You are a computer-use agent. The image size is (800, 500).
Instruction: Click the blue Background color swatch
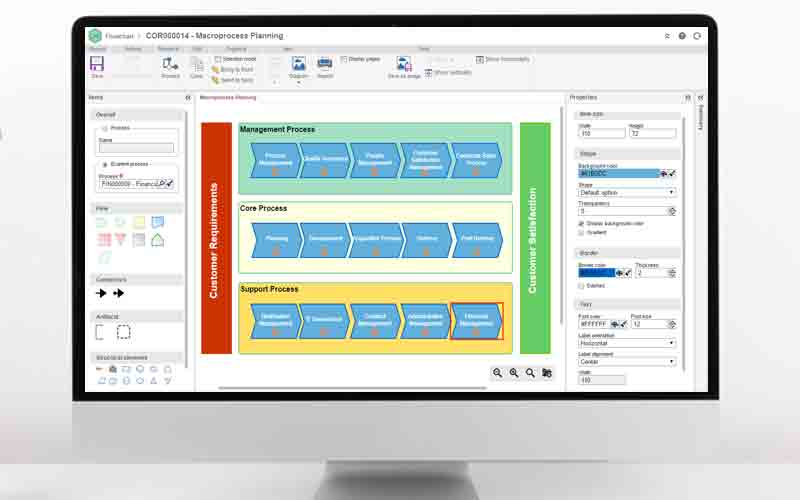619,173
